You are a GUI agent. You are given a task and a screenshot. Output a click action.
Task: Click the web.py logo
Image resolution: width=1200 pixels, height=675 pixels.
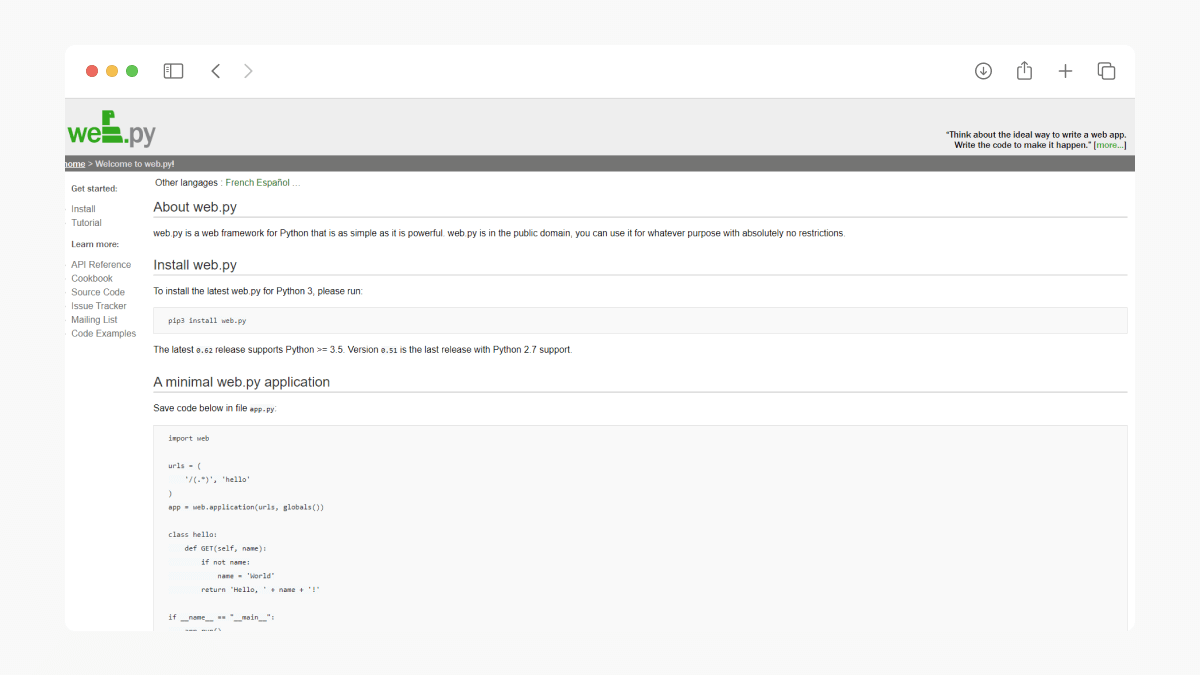click(x=111, y=129)
